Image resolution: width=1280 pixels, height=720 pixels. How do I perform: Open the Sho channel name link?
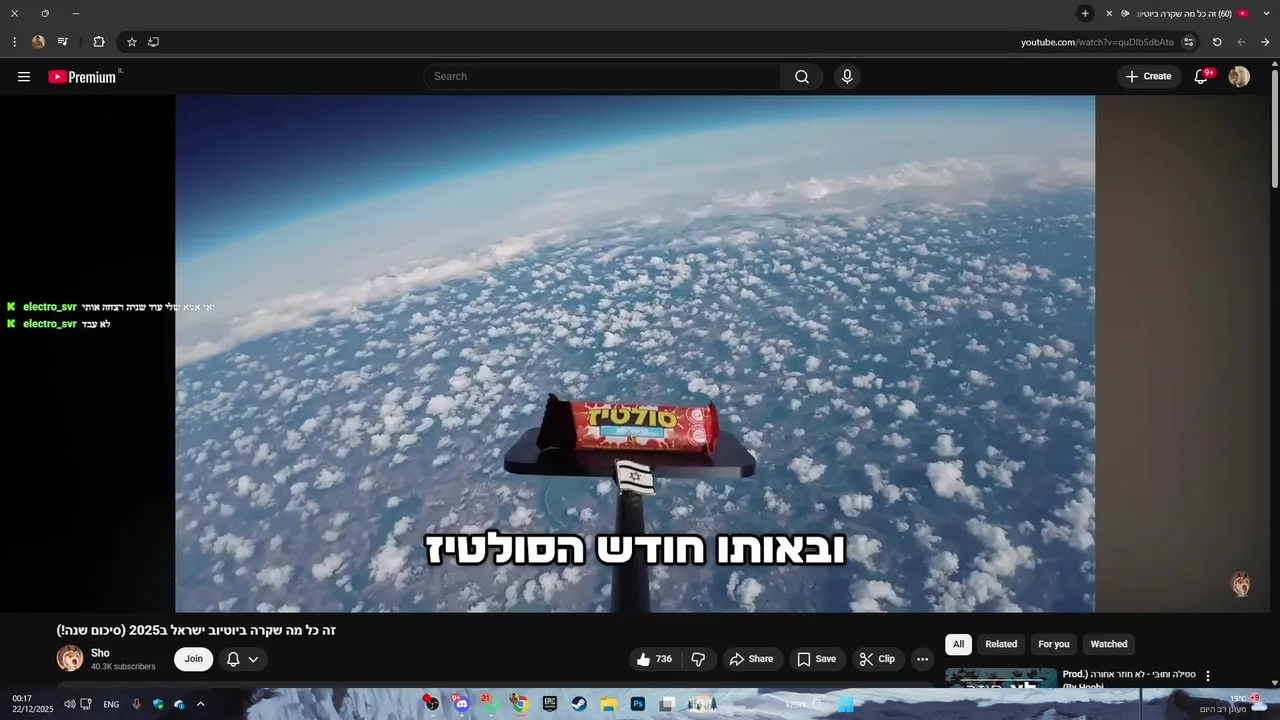tap(100, 653)
